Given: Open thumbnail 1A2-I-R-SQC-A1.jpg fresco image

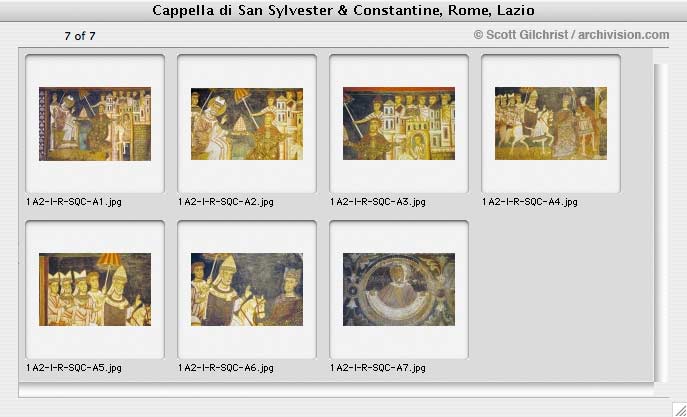Looking at the screenshot, I should 95,124.
